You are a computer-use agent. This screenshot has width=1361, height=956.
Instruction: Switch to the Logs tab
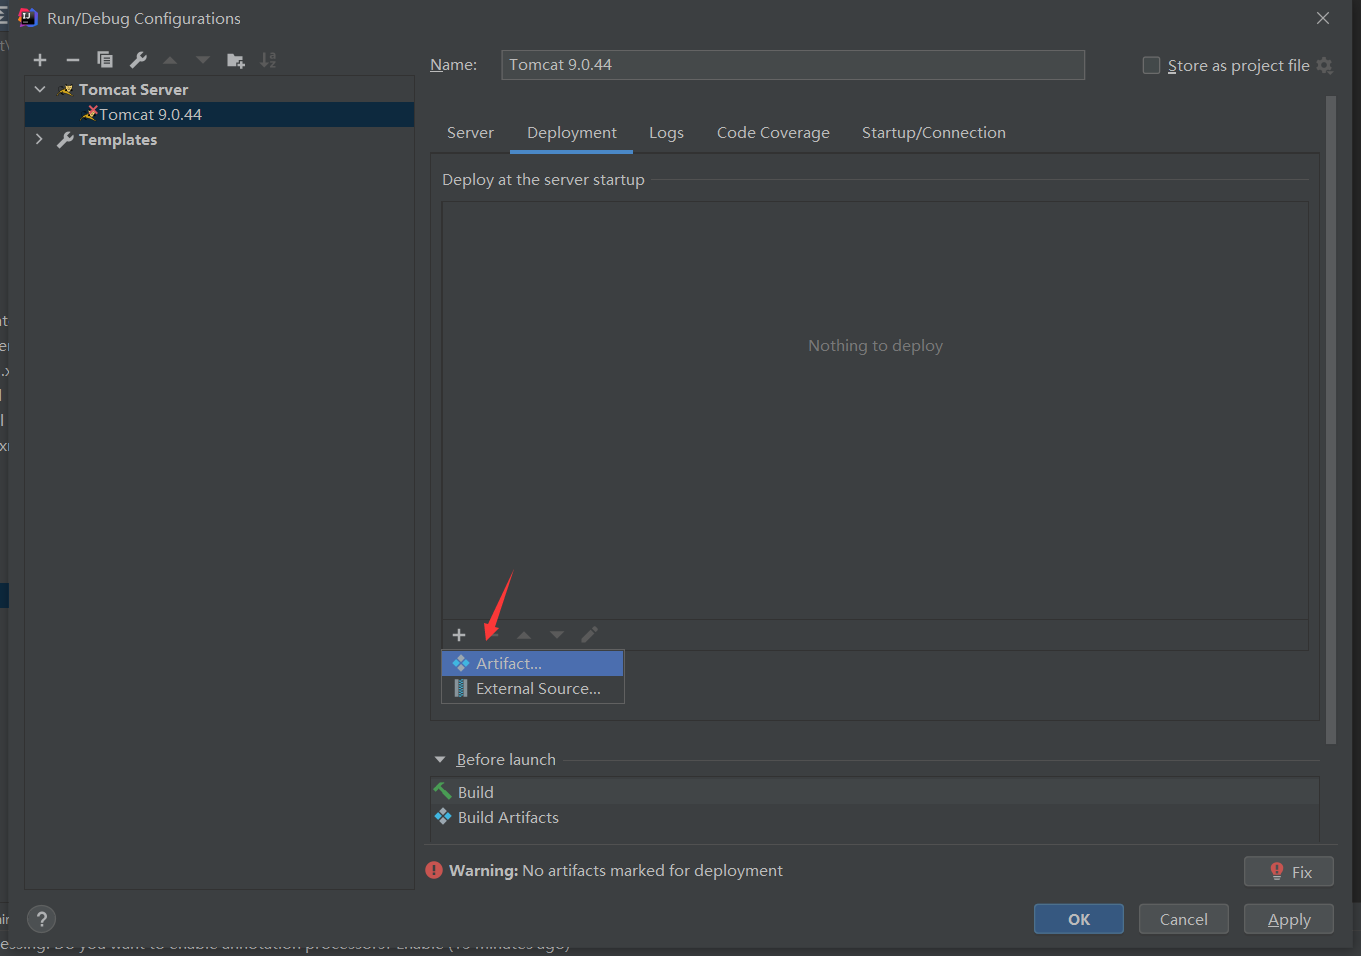[666, 132]
